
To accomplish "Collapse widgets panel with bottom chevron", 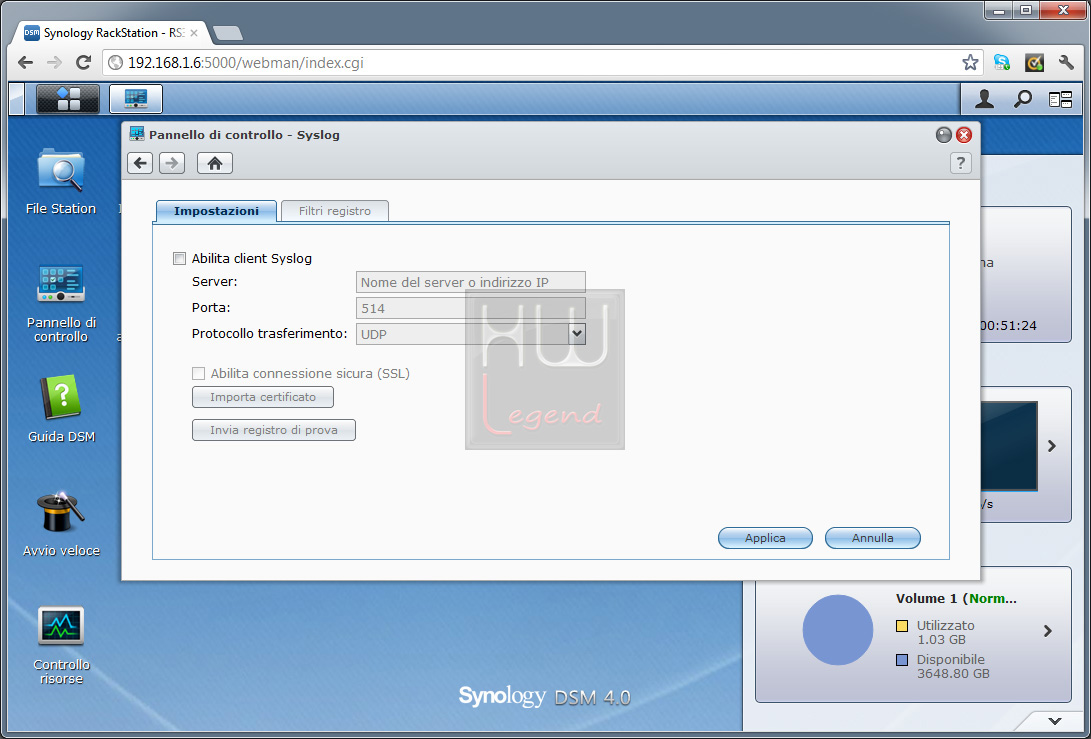I will pyautogui.click(x=1055, y=721).
